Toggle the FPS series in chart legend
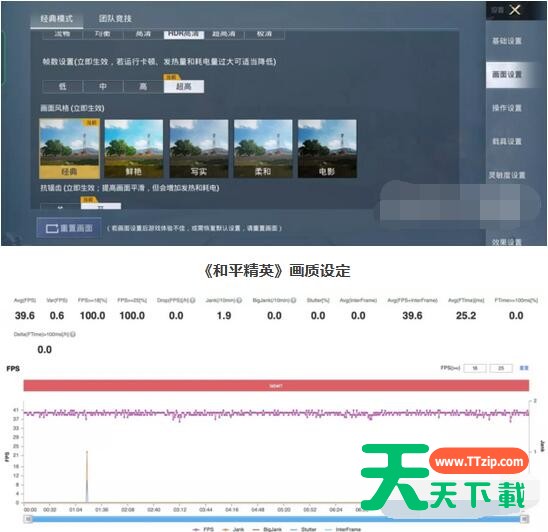The width and height of the screenshot is (548, 532). tap(203, 529)
